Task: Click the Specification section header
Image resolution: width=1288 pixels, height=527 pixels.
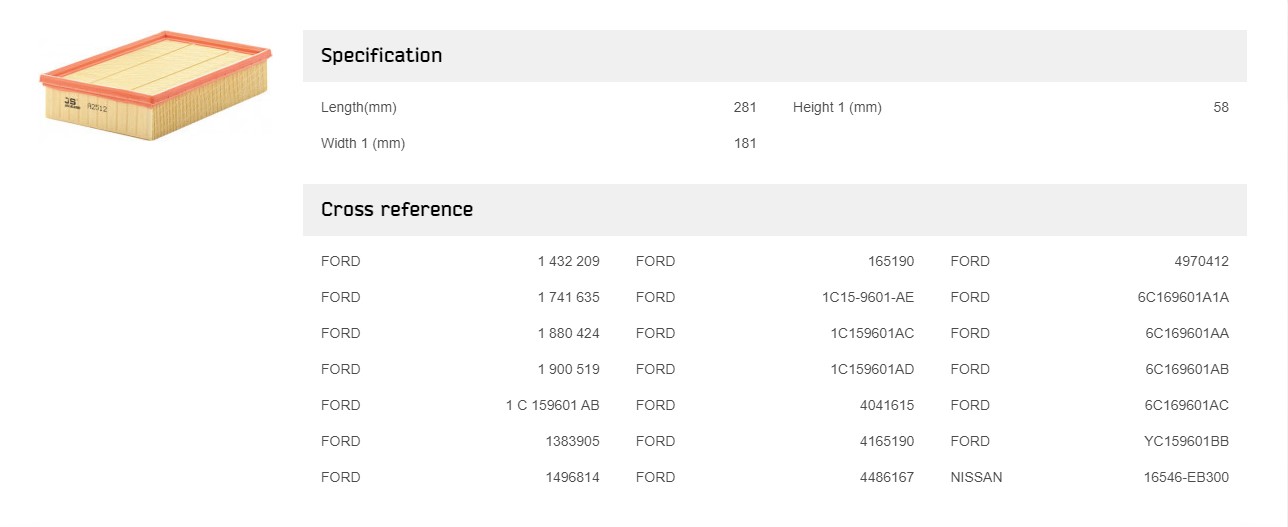Action: [774, 56]
